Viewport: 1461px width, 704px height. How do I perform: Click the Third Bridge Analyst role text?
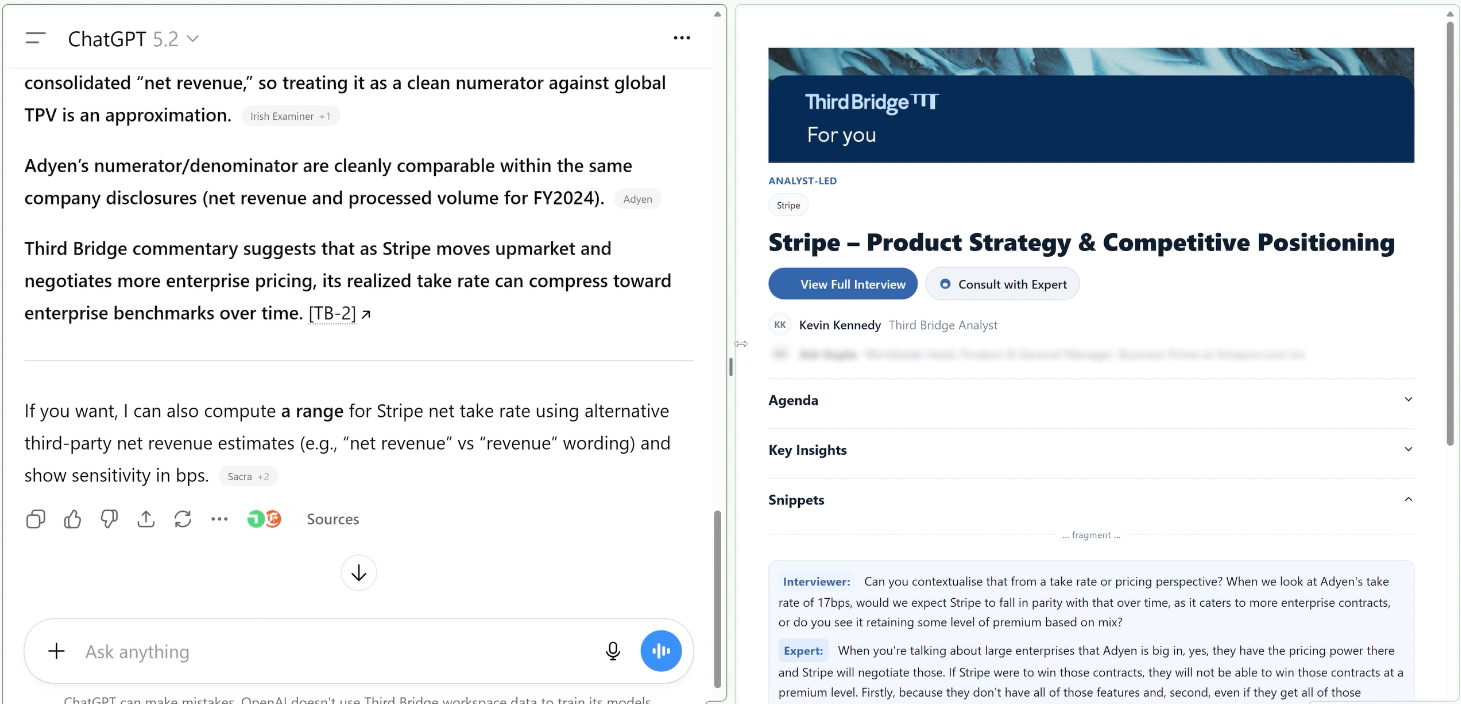[x=943, y=325]
